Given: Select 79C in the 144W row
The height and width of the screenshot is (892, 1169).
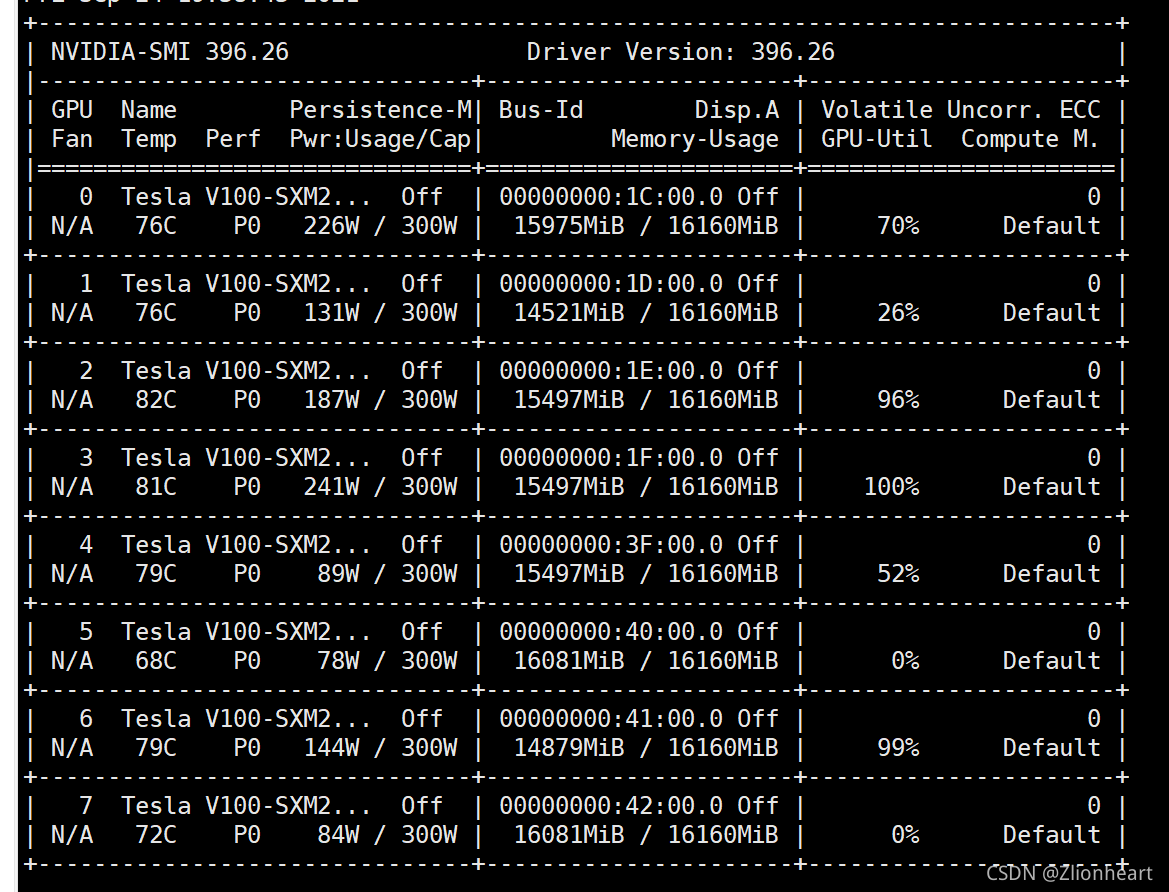Looking at the screenshot, I should coord(156,748).
